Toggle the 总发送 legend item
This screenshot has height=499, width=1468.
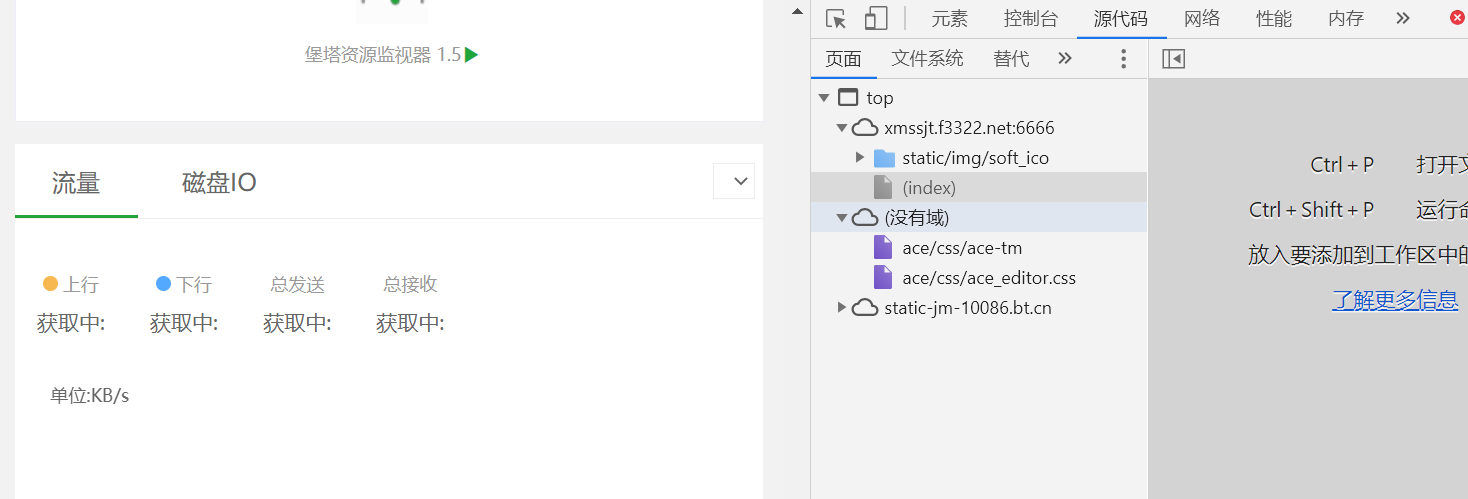[297, 285]
